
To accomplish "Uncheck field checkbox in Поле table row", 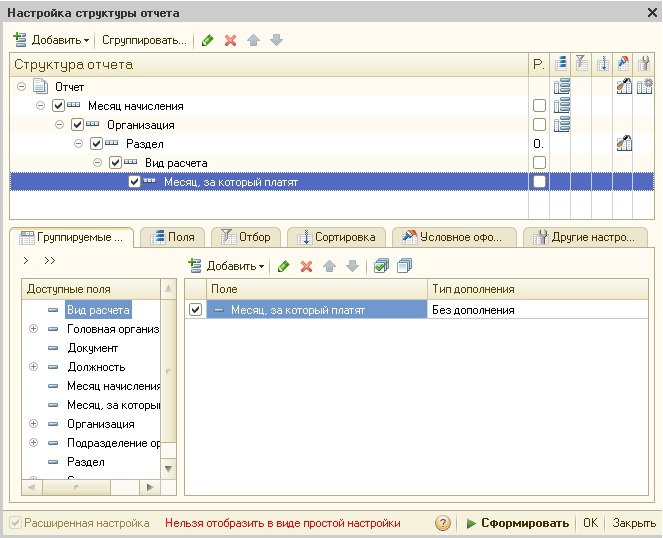I will point(195,310).
